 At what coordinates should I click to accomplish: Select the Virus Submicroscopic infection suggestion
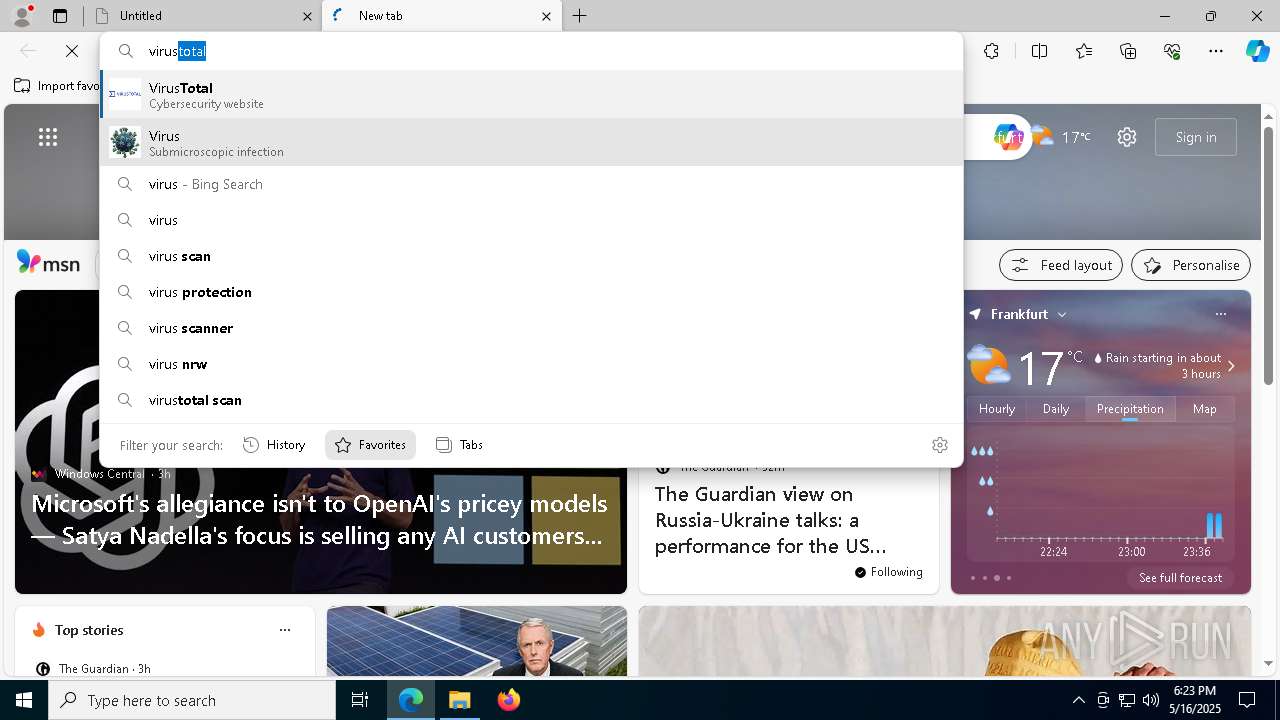[x=532, y=143]
